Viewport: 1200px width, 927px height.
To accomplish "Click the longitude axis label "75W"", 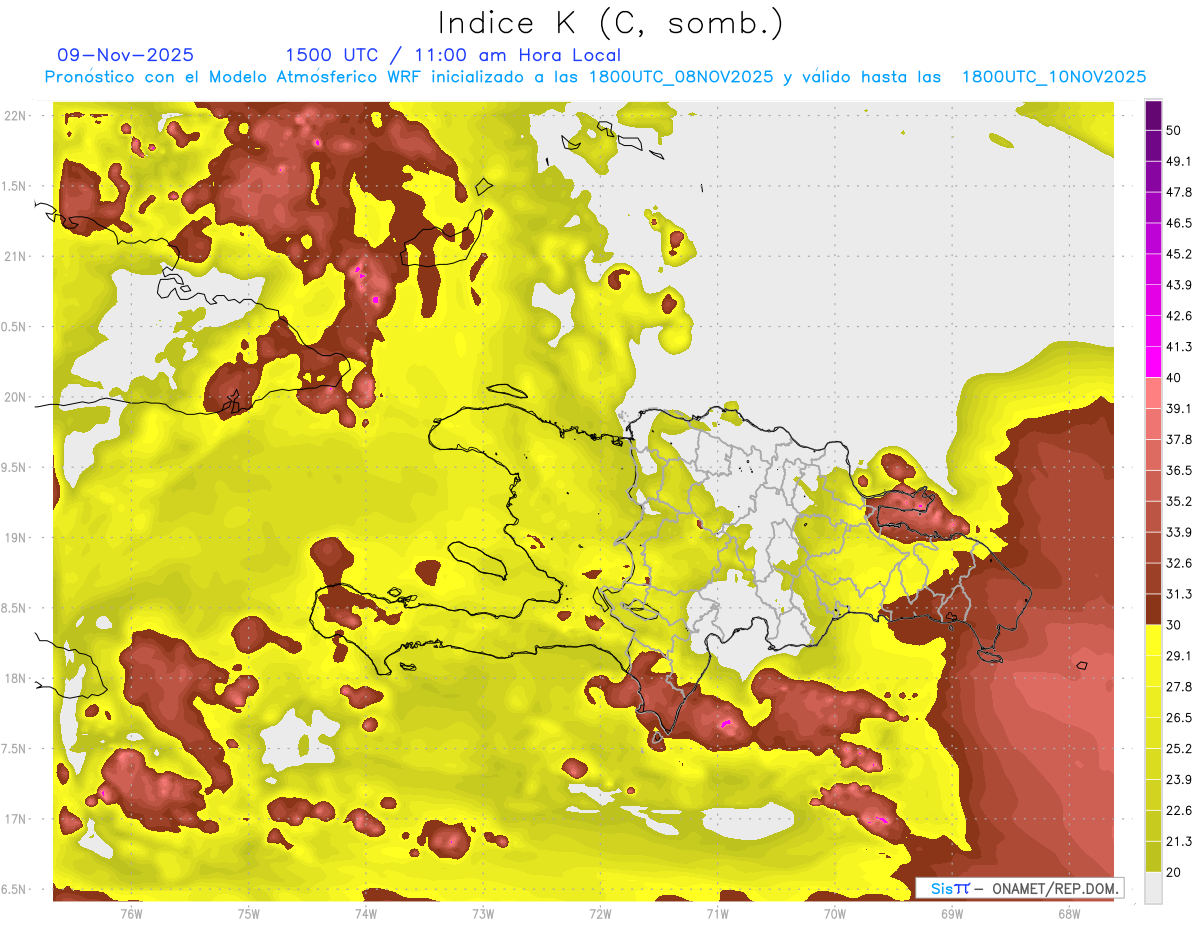I will pyautogui.click(x=249, y=914).
